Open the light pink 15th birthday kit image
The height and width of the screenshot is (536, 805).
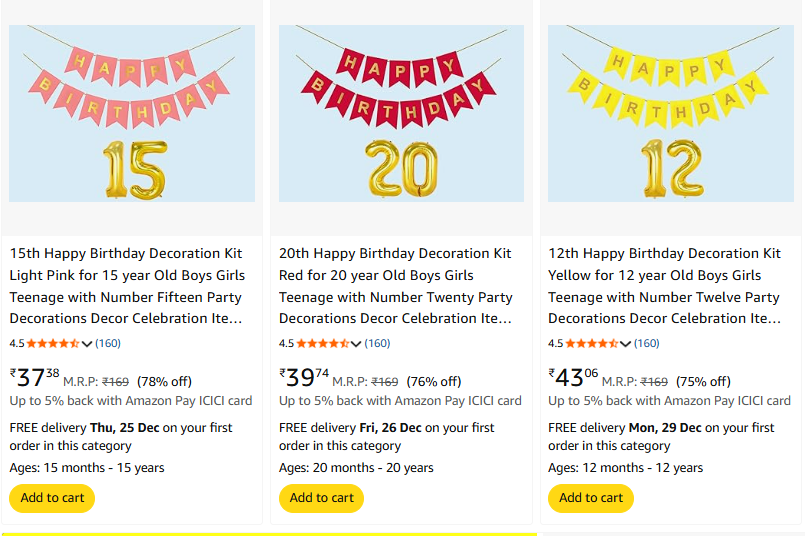click(132, 114)
